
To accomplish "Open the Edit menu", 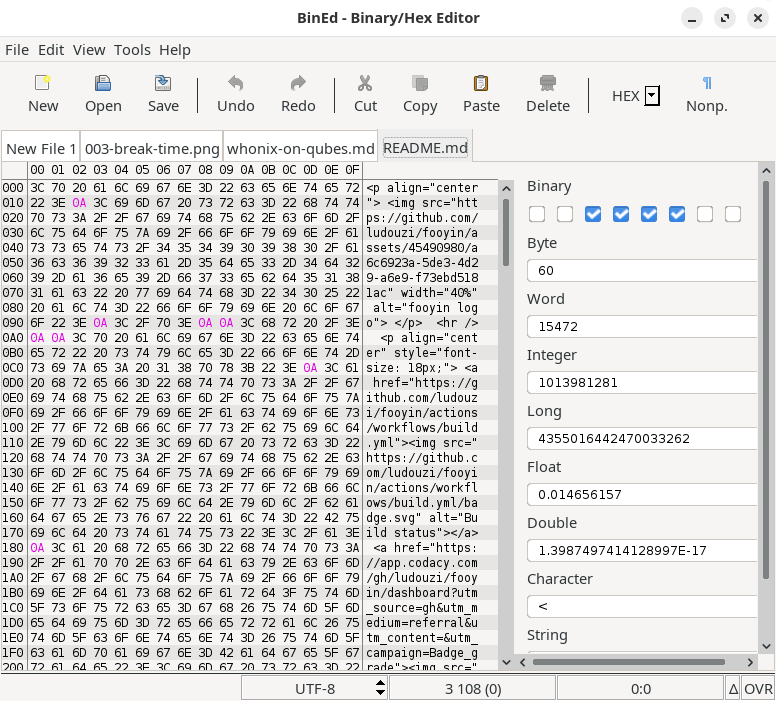I will (51, 50).
